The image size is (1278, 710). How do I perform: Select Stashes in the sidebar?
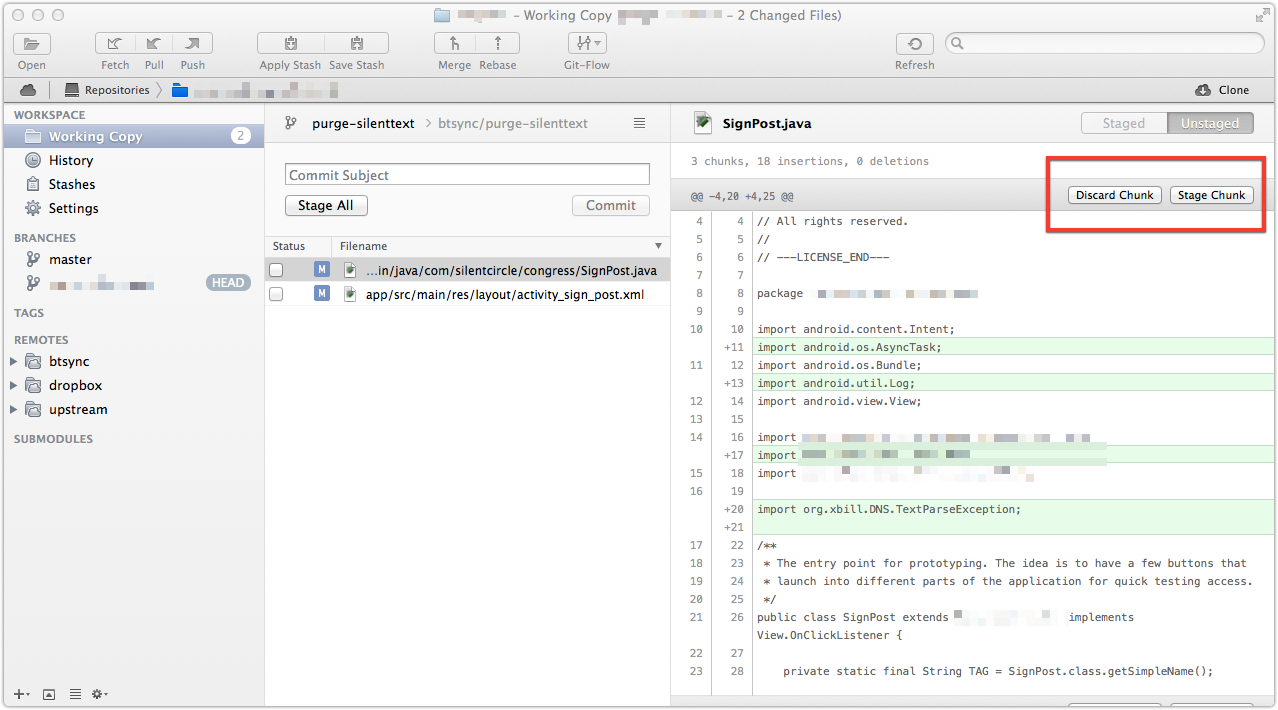[72, 184]
